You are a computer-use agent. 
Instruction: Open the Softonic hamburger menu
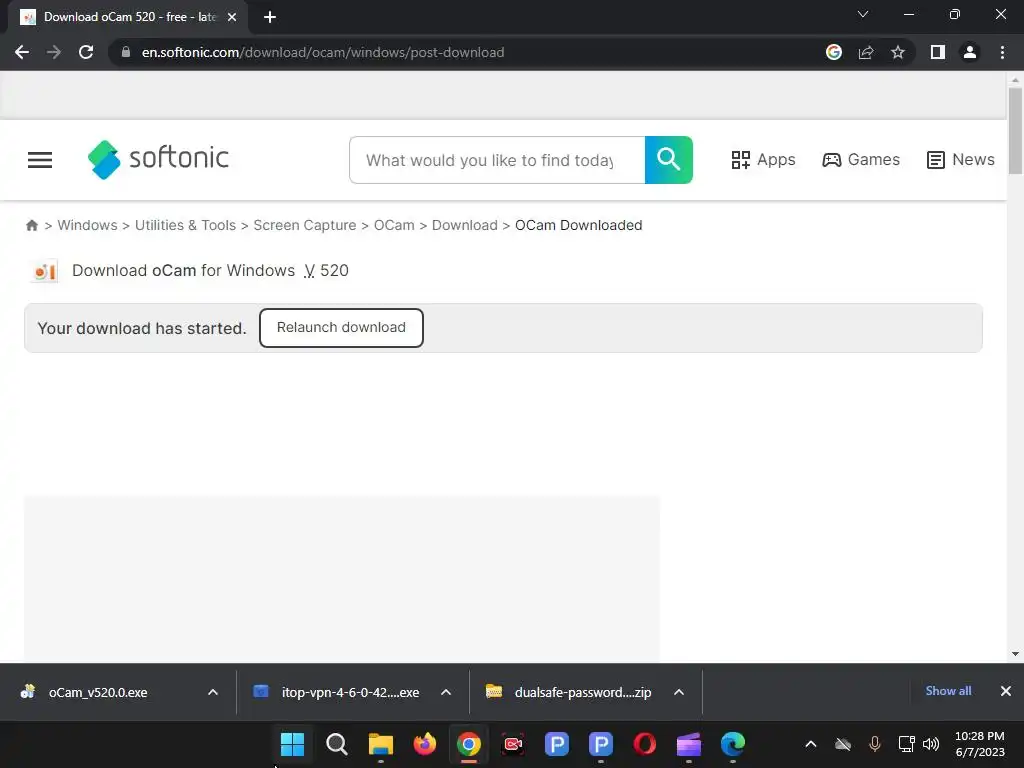tap(40, 160)
